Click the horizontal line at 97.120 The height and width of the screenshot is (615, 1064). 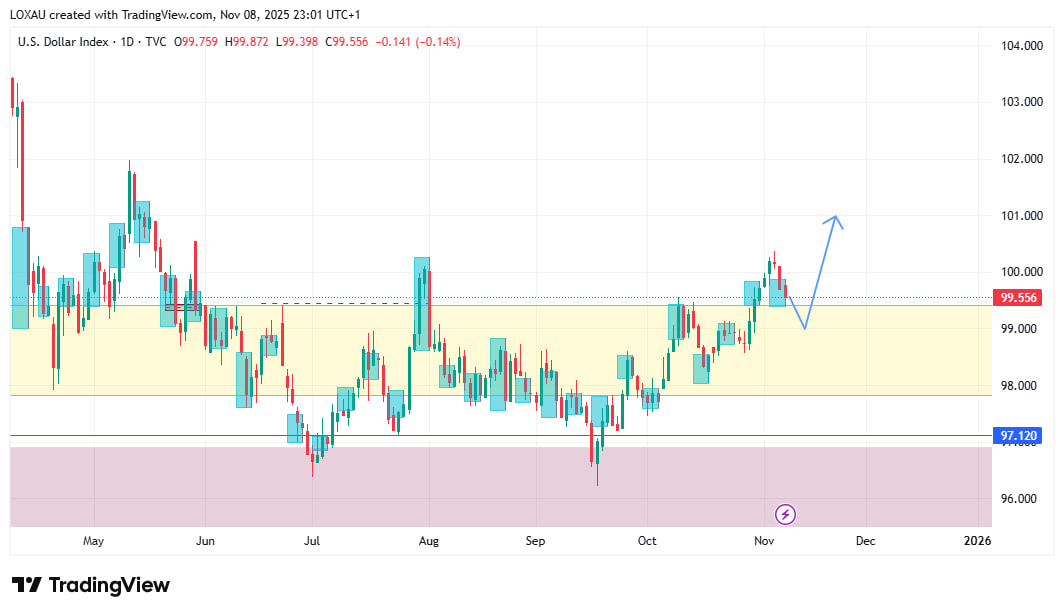point(500,436)
